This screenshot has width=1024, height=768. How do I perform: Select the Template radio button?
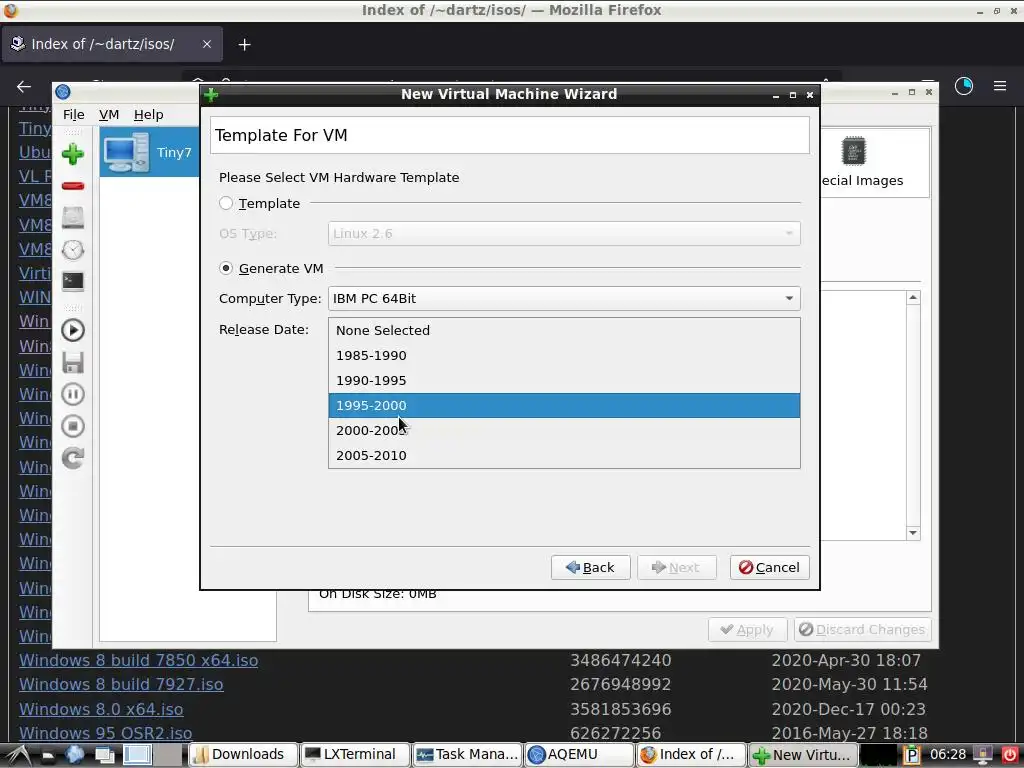click(x=226, y=203)
